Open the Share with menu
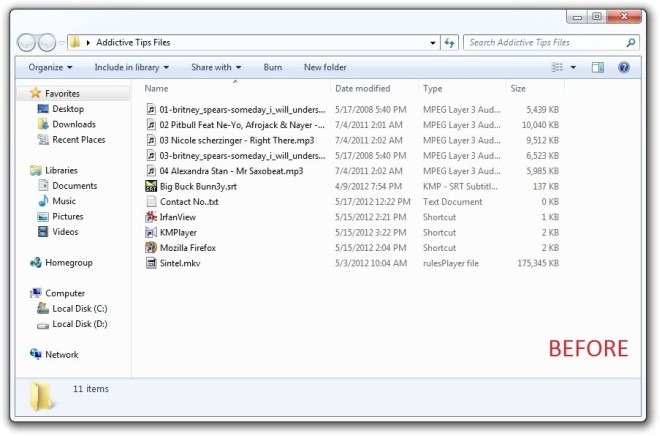The image size is (660, 436). click(216, 67)
